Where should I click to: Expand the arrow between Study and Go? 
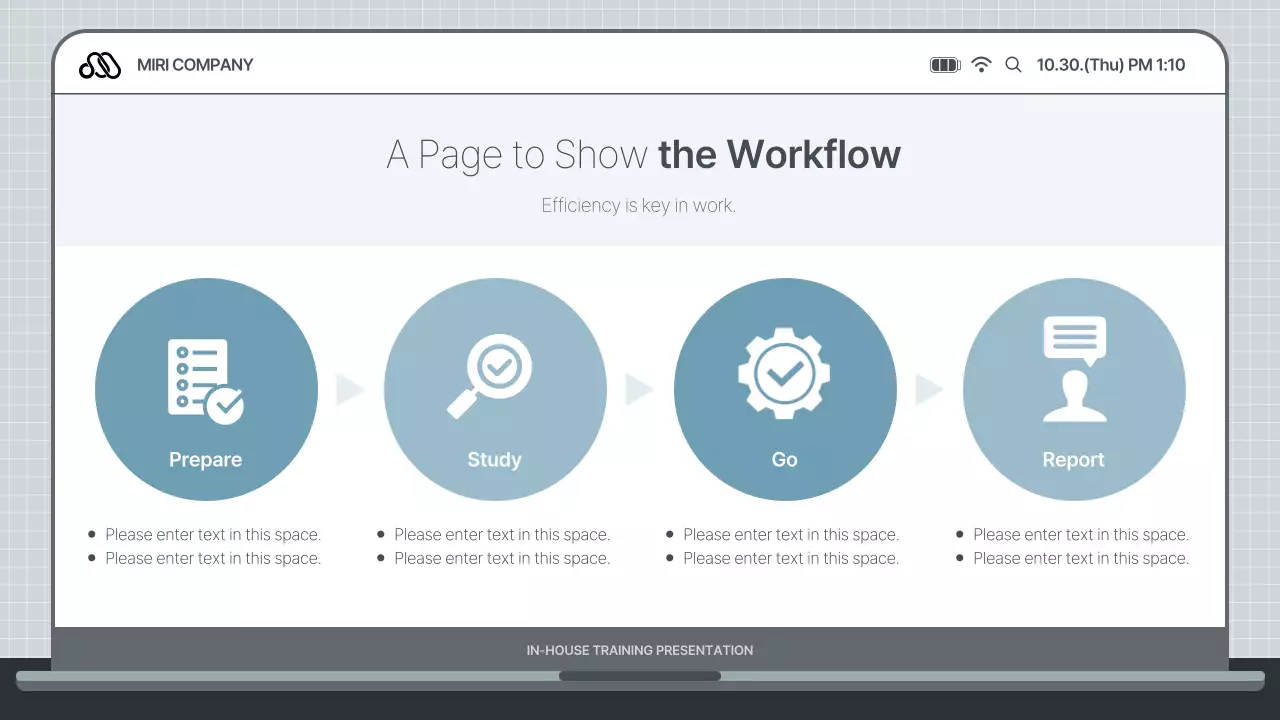[x=640, y=389]
